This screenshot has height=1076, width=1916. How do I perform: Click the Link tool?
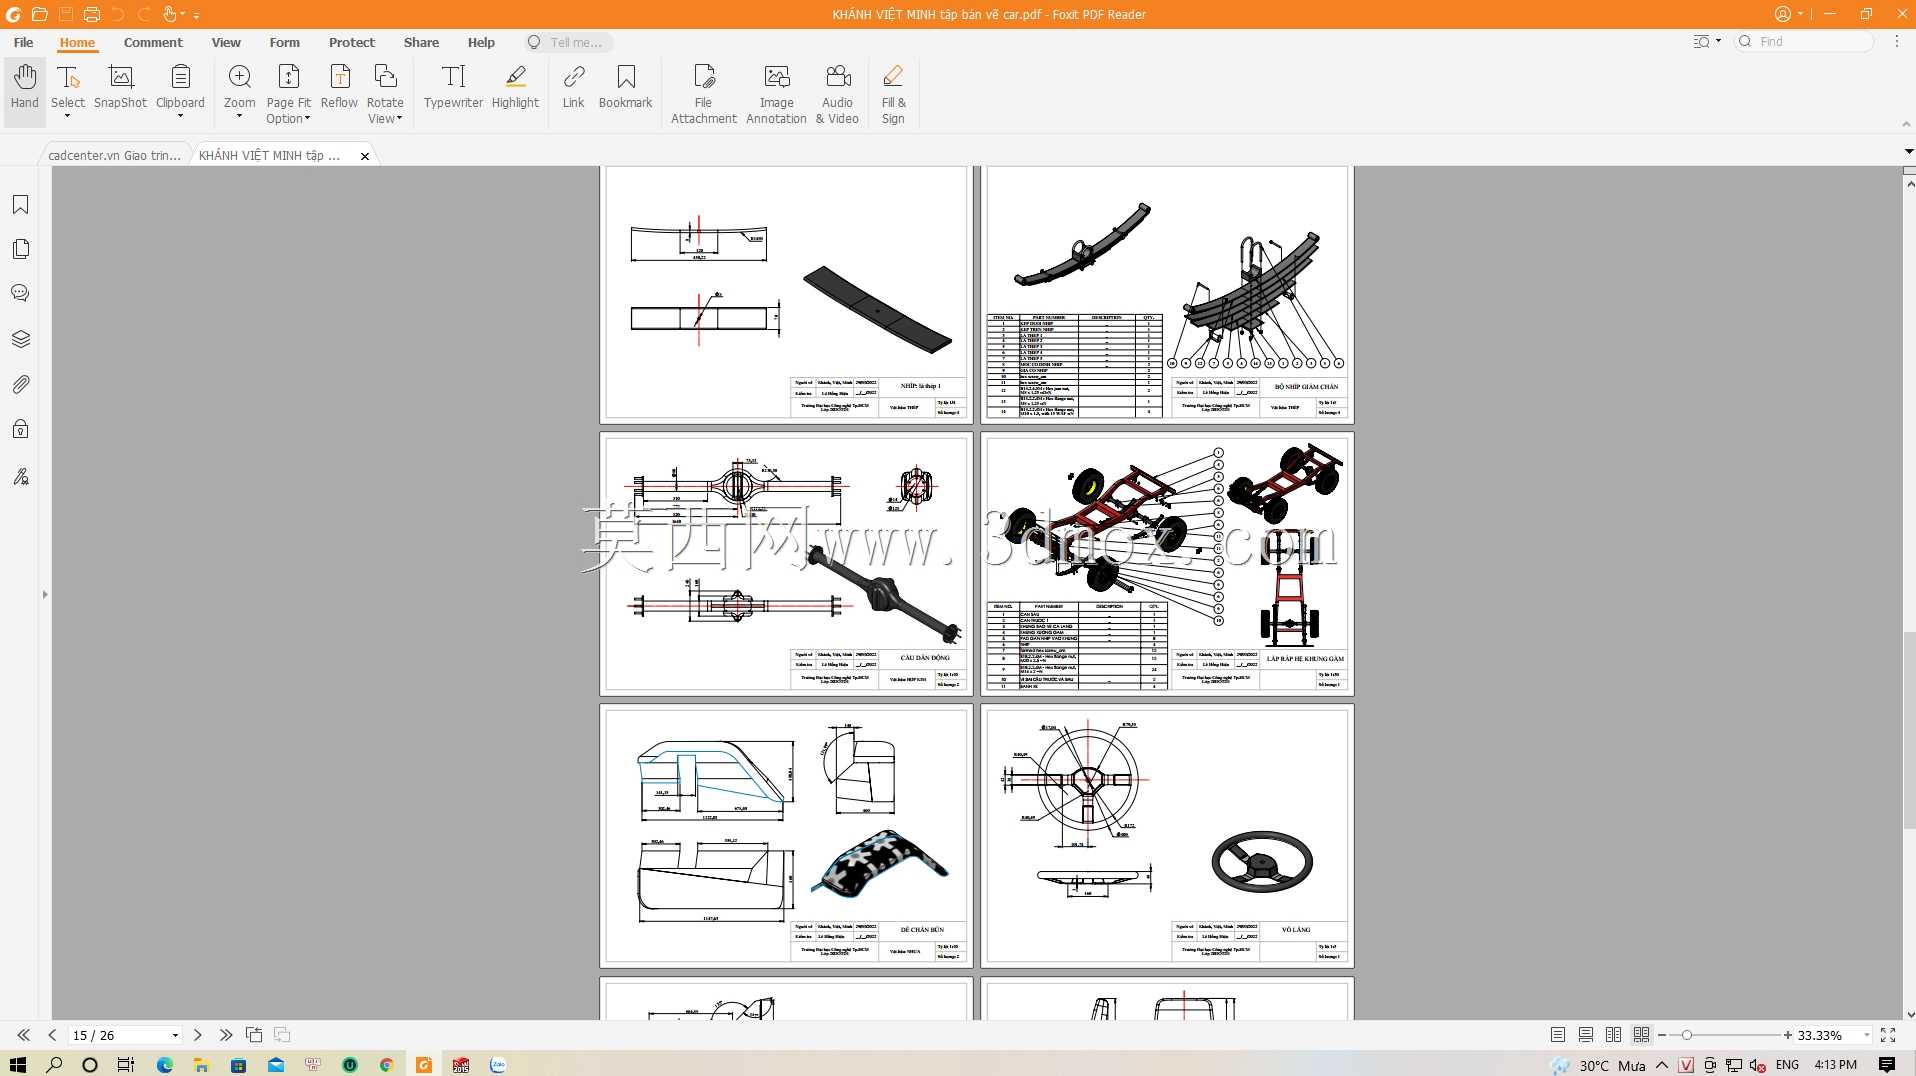click(x=573, y=87)
